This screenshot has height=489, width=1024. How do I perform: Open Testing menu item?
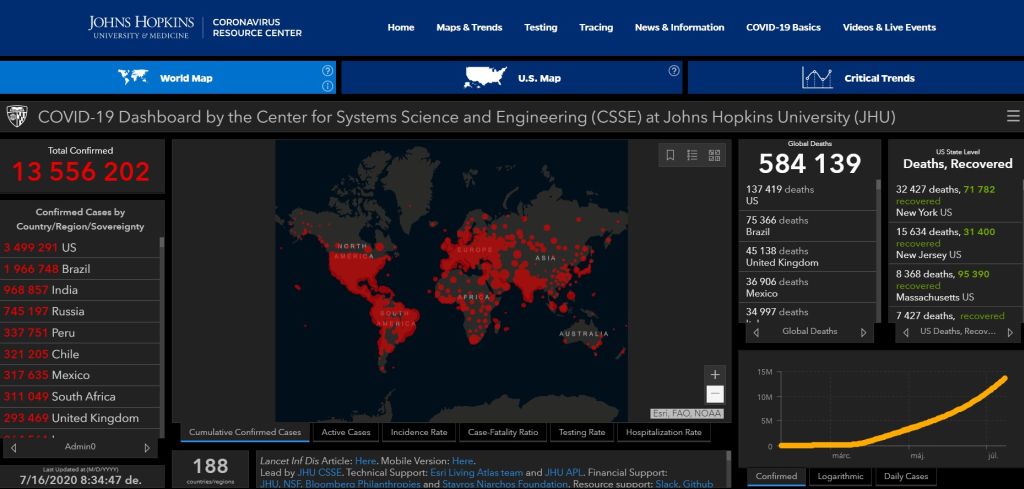pyautogui.click(x=541, y=27)
